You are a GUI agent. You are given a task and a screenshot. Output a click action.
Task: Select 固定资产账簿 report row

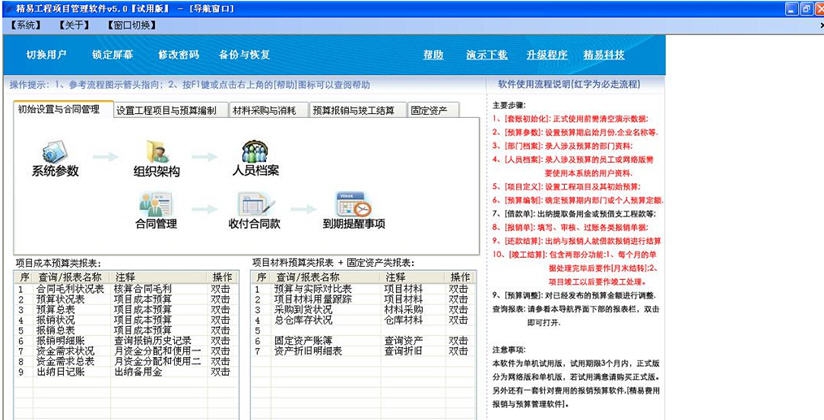click(364, 341)
